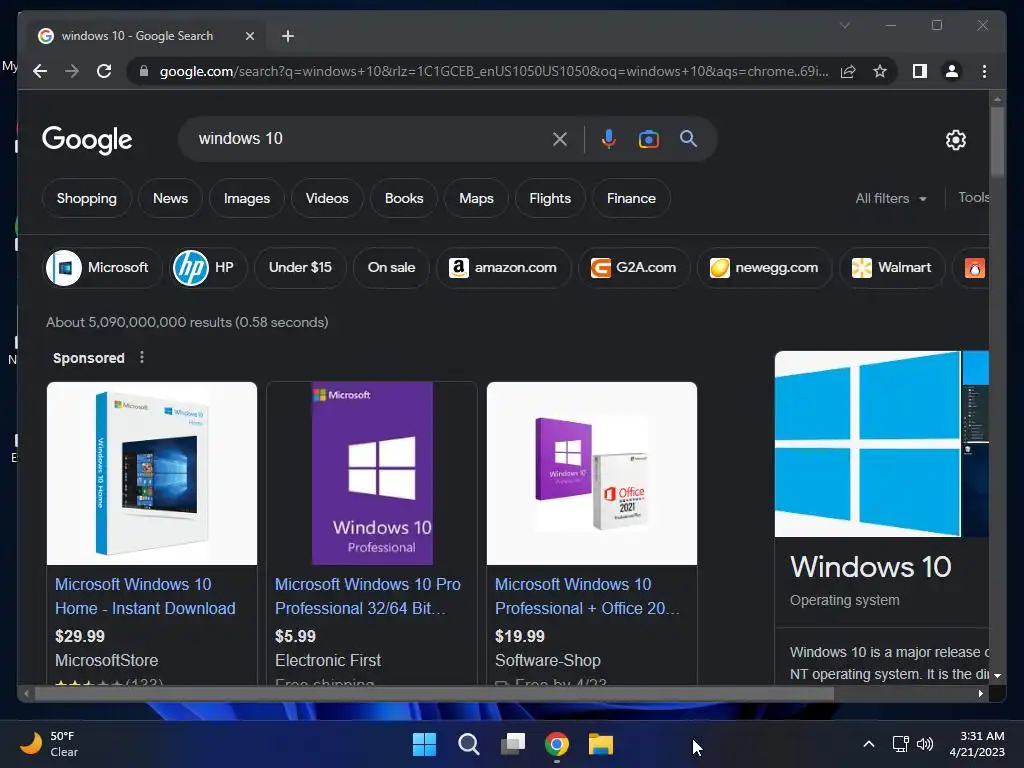Open the Sponsored three-dot options
1024x768 pixels.
tap(142, 357)
